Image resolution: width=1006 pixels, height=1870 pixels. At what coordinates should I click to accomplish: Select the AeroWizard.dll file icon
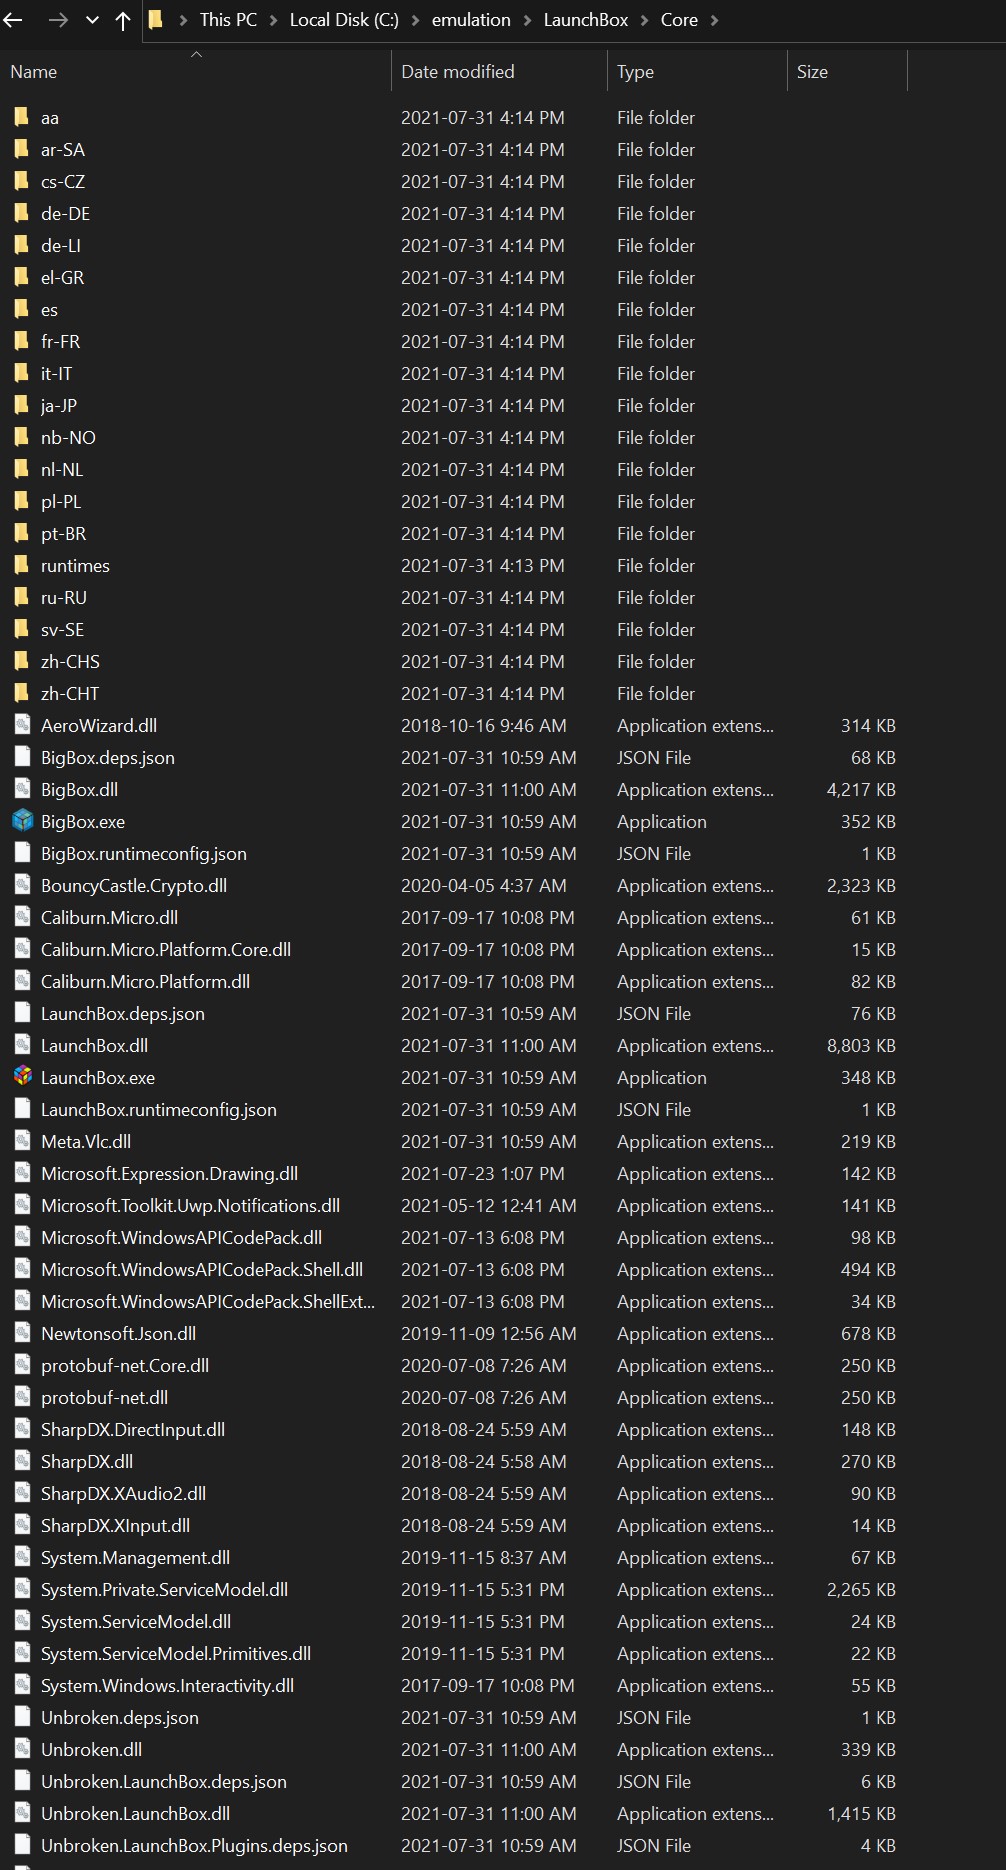[22, 725]
